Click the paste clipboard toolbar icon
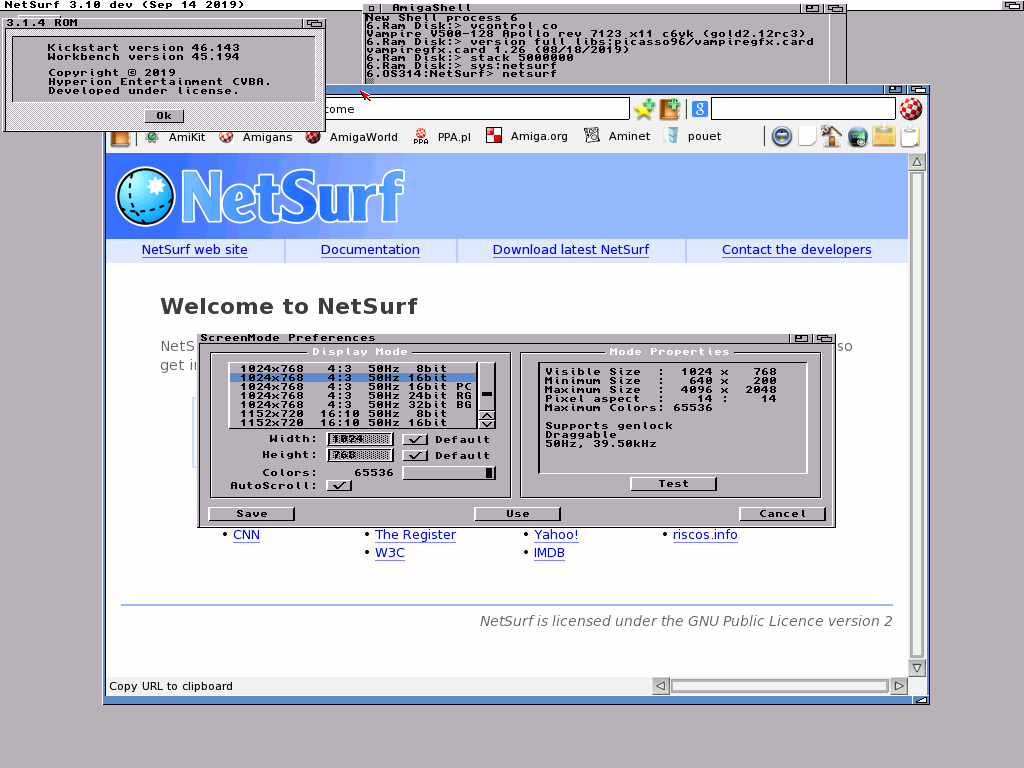Screen dimensions: 1024x768 pyautogui.click(x=910, y=136)
